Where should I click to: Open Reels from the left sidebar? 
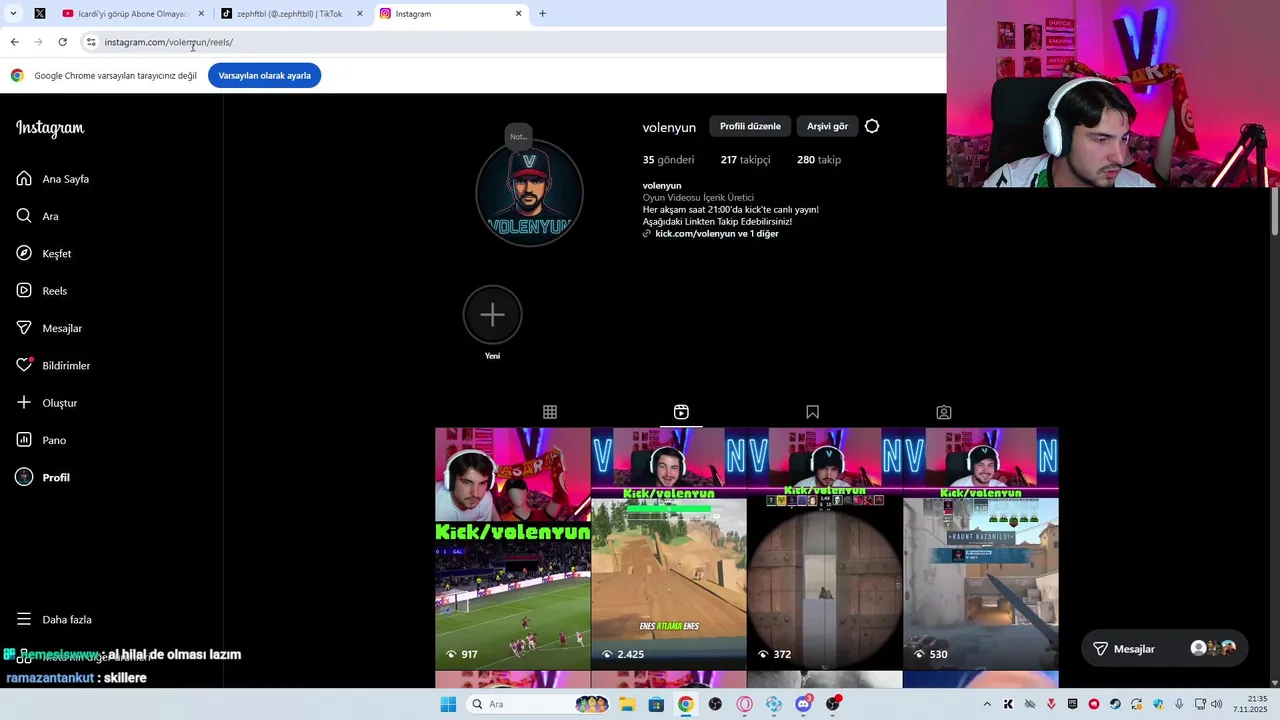(41, 291)
